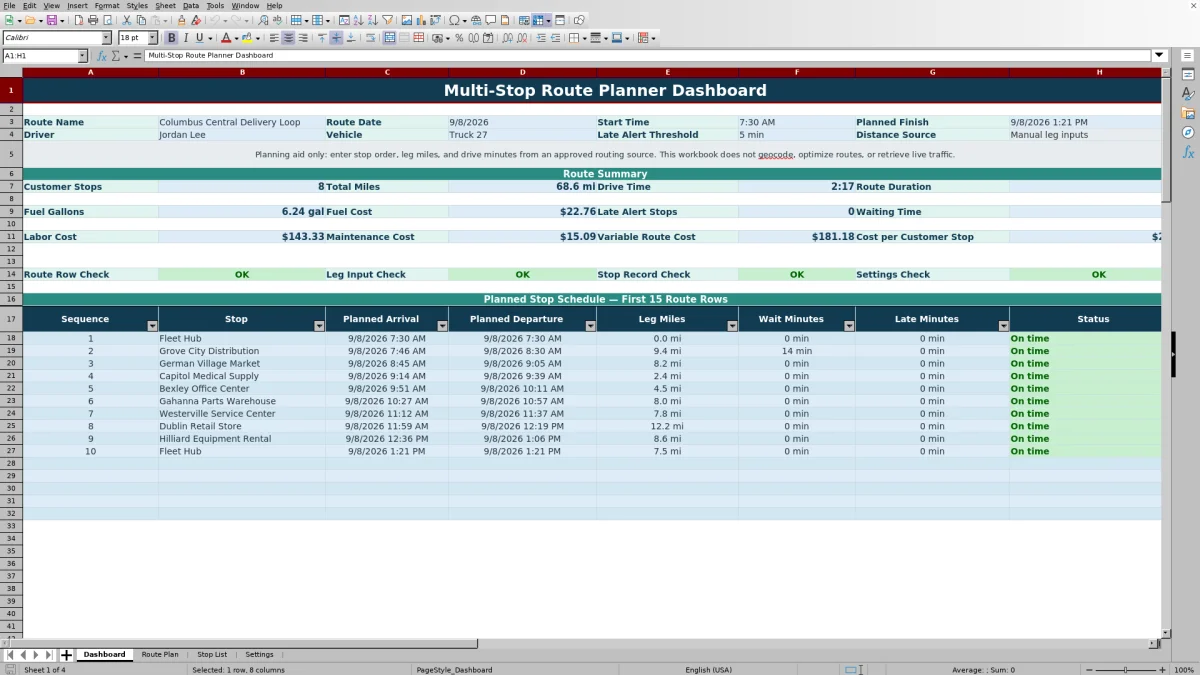This screenshot has height=675, width=1200.
Task: Click the English (USA) language status field
Action: tap(708, 670)
